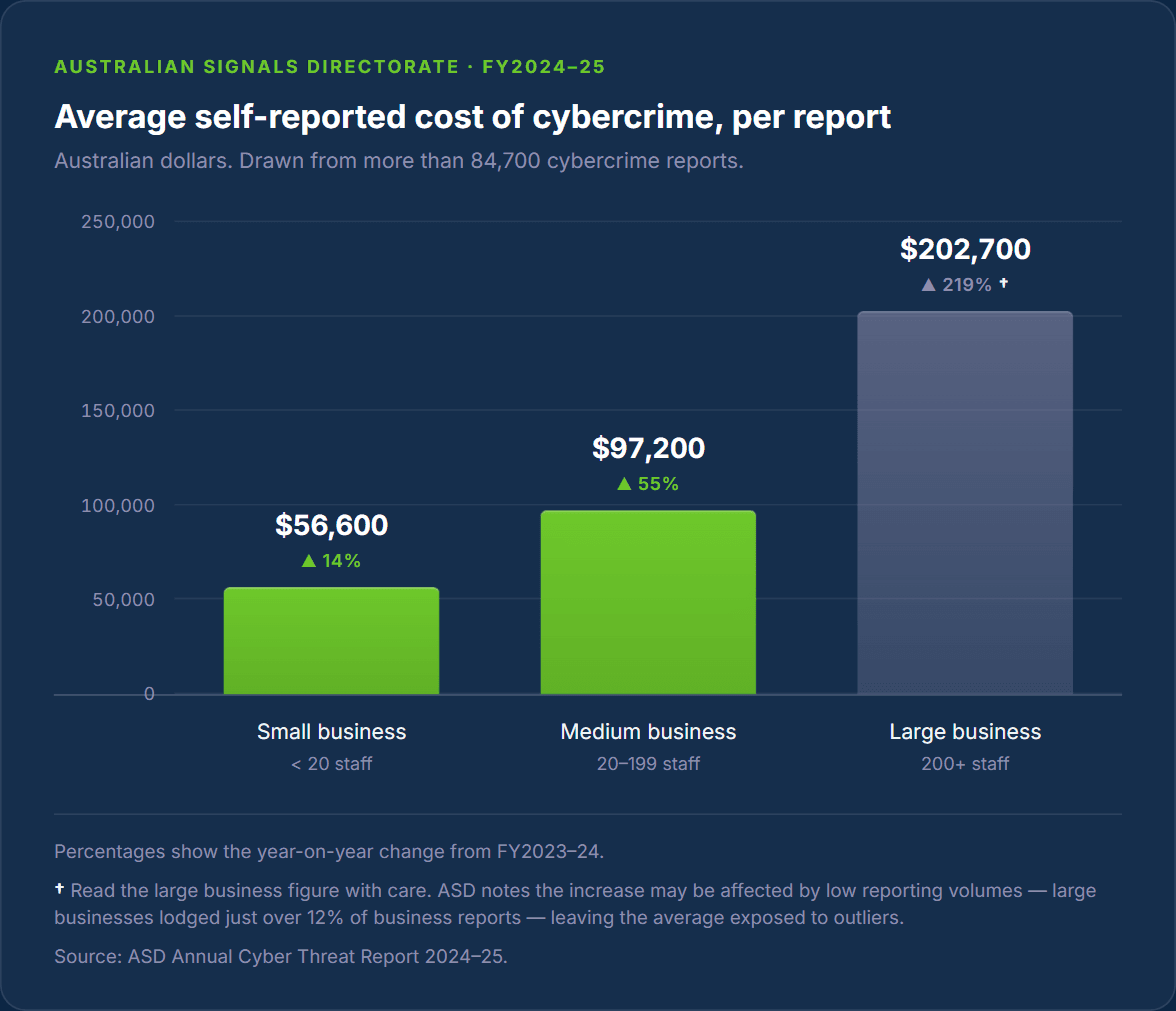Select the 14% change text

click(341, 561)
